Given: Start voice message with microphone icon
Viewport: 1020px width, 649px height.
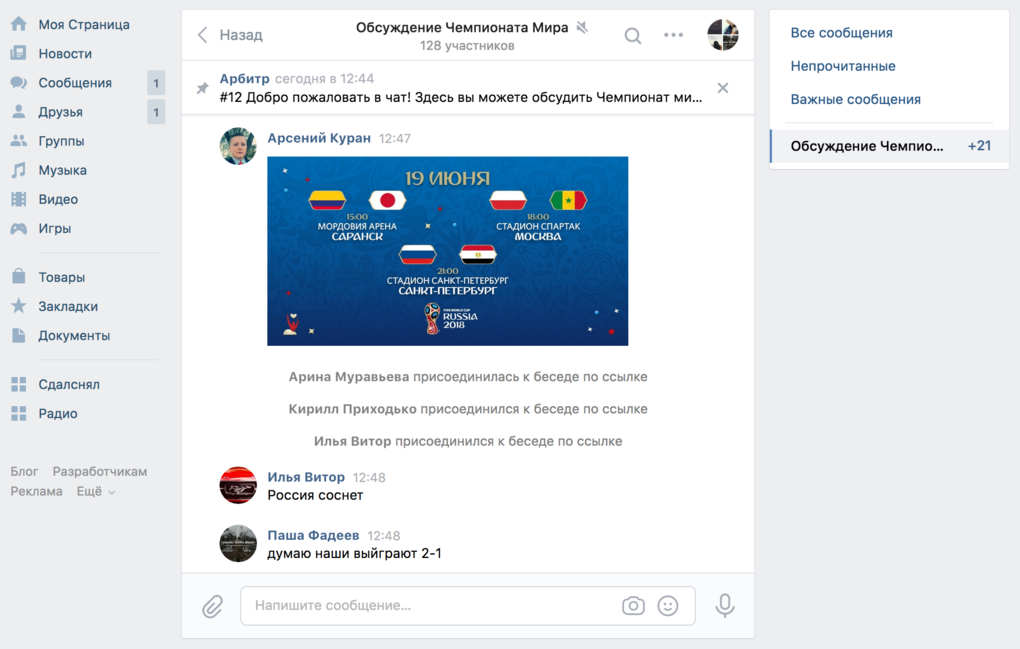Looking at the screenshot, I should point(725,605).
